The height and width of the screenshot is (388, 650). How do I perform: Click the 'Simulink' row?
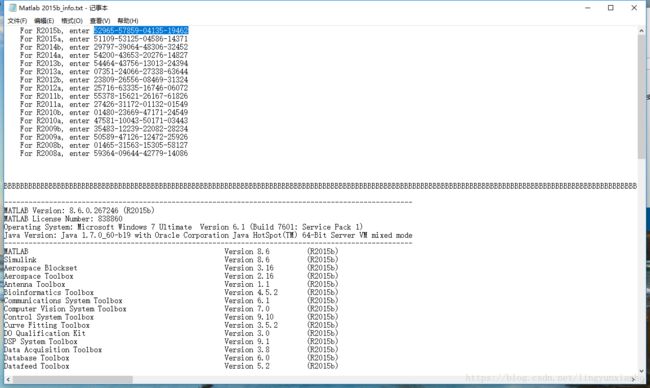pyautogui.click(x=171, y=260)
